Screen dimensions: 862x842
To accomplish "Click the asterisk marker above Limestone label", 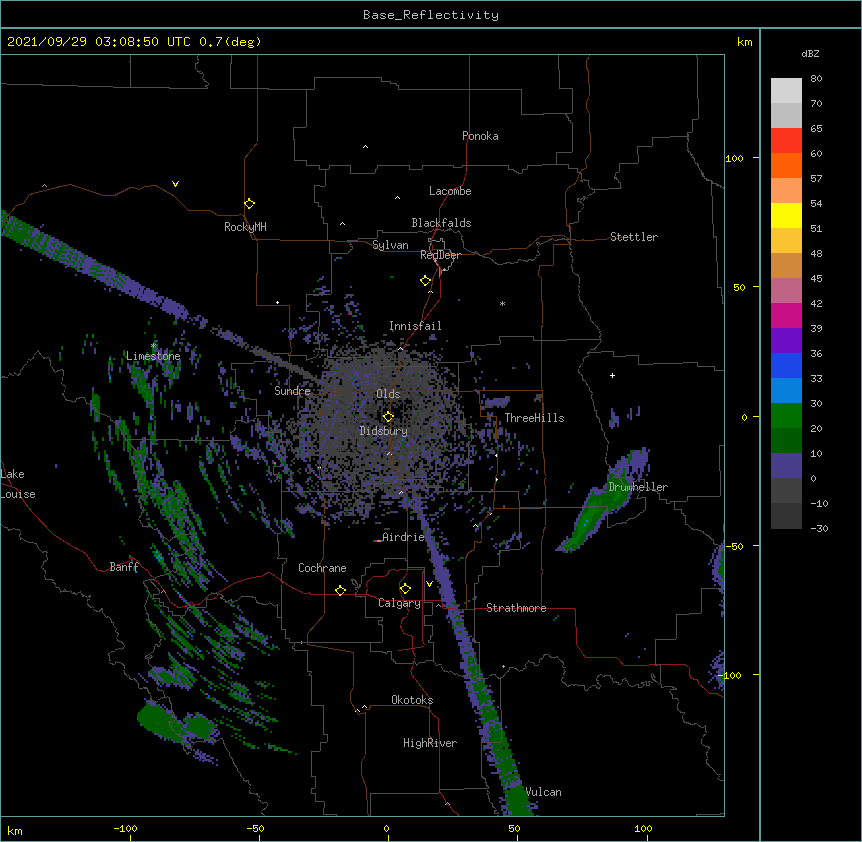I will 154,346.
